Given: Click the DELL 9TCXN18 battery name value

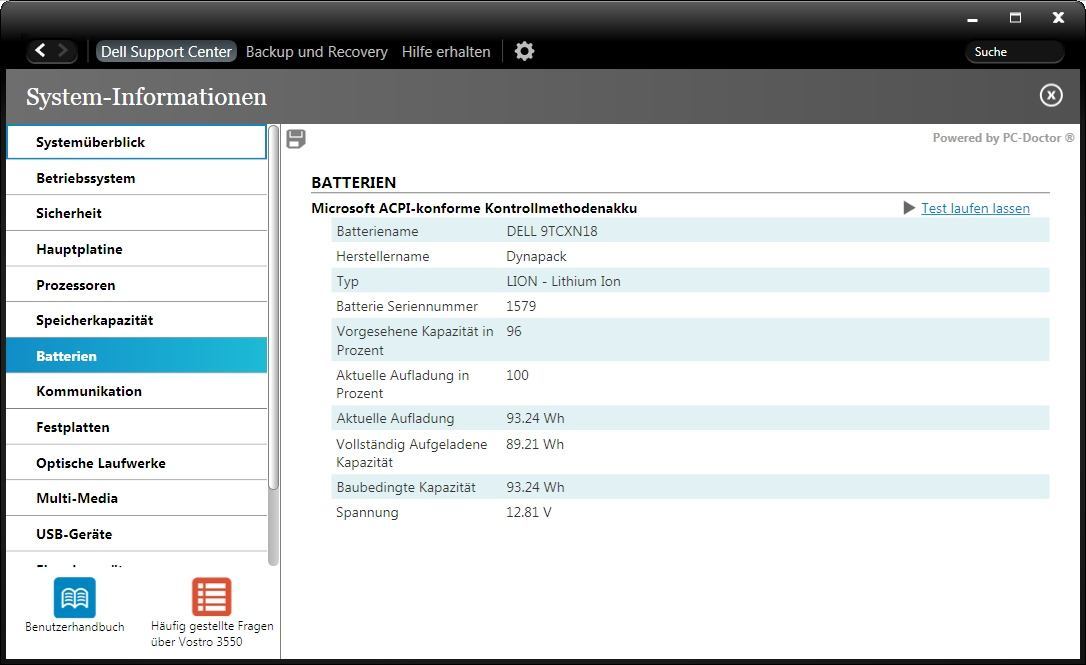Looking at the screenshot, I should [552, 231].
